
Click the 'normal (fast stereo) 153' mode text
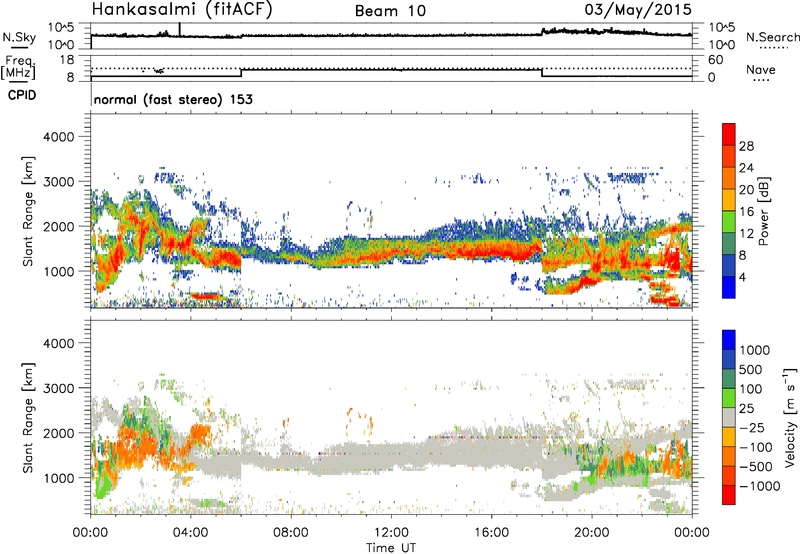coord(173,99)
